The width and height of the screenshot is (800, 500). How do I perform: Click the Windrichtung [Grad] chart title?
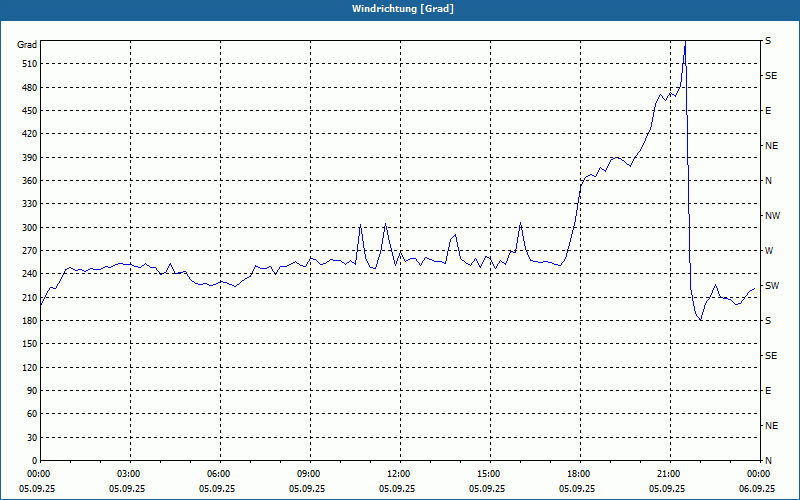point(400,9)
